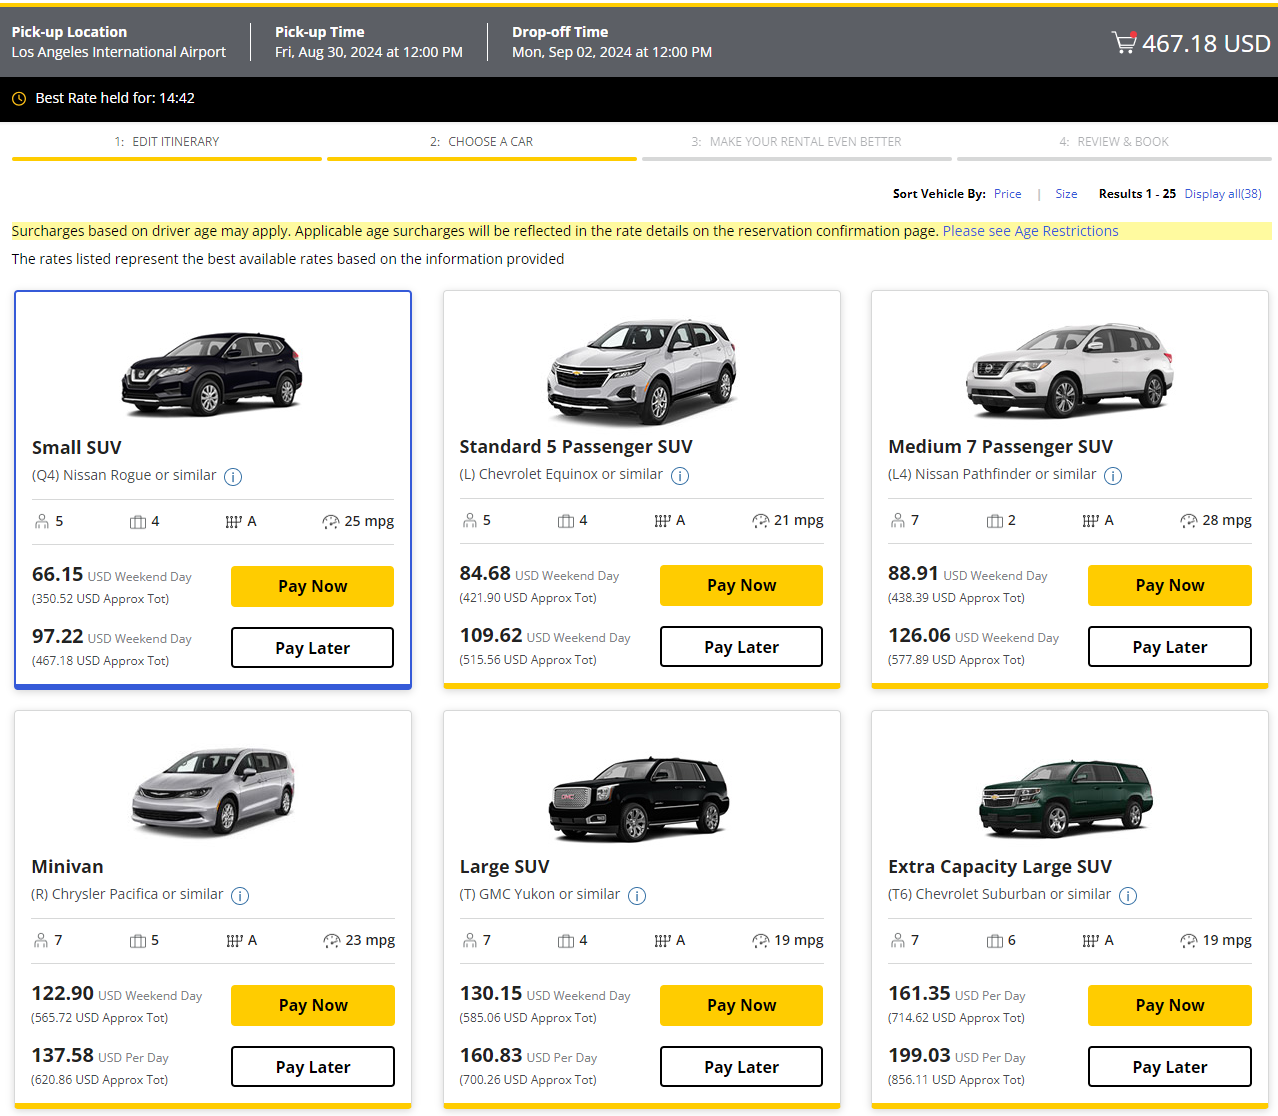Viewport: 1278px width, 1116px height.
Task: Click the Large SUV title
Action: click(x=504, y=867)
